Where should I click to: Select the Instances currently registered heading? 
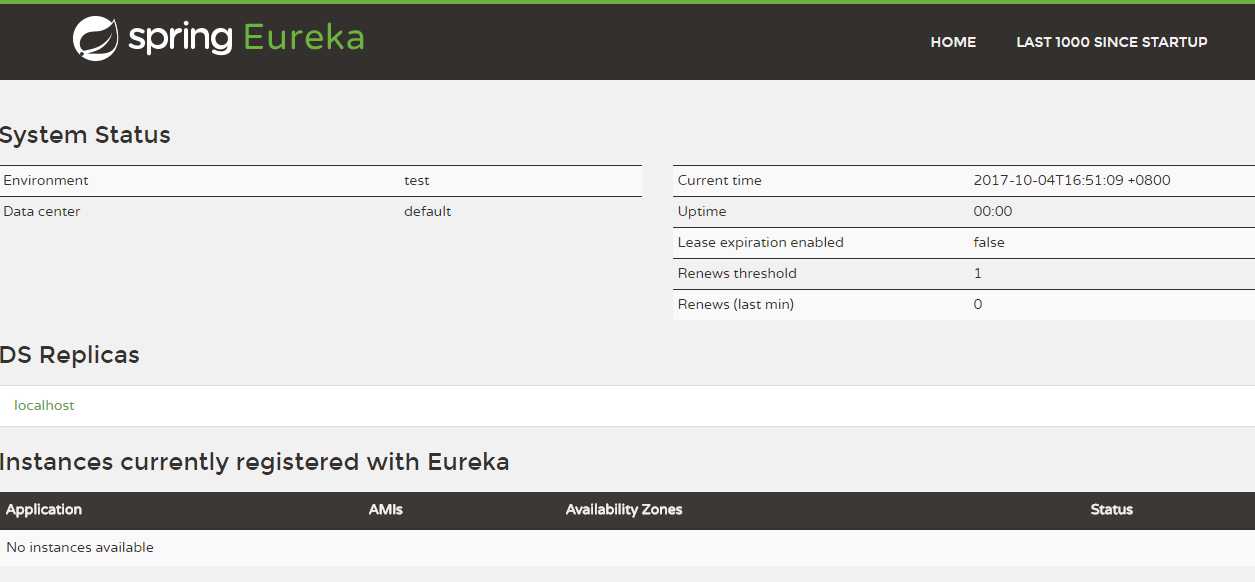point(254,462)
